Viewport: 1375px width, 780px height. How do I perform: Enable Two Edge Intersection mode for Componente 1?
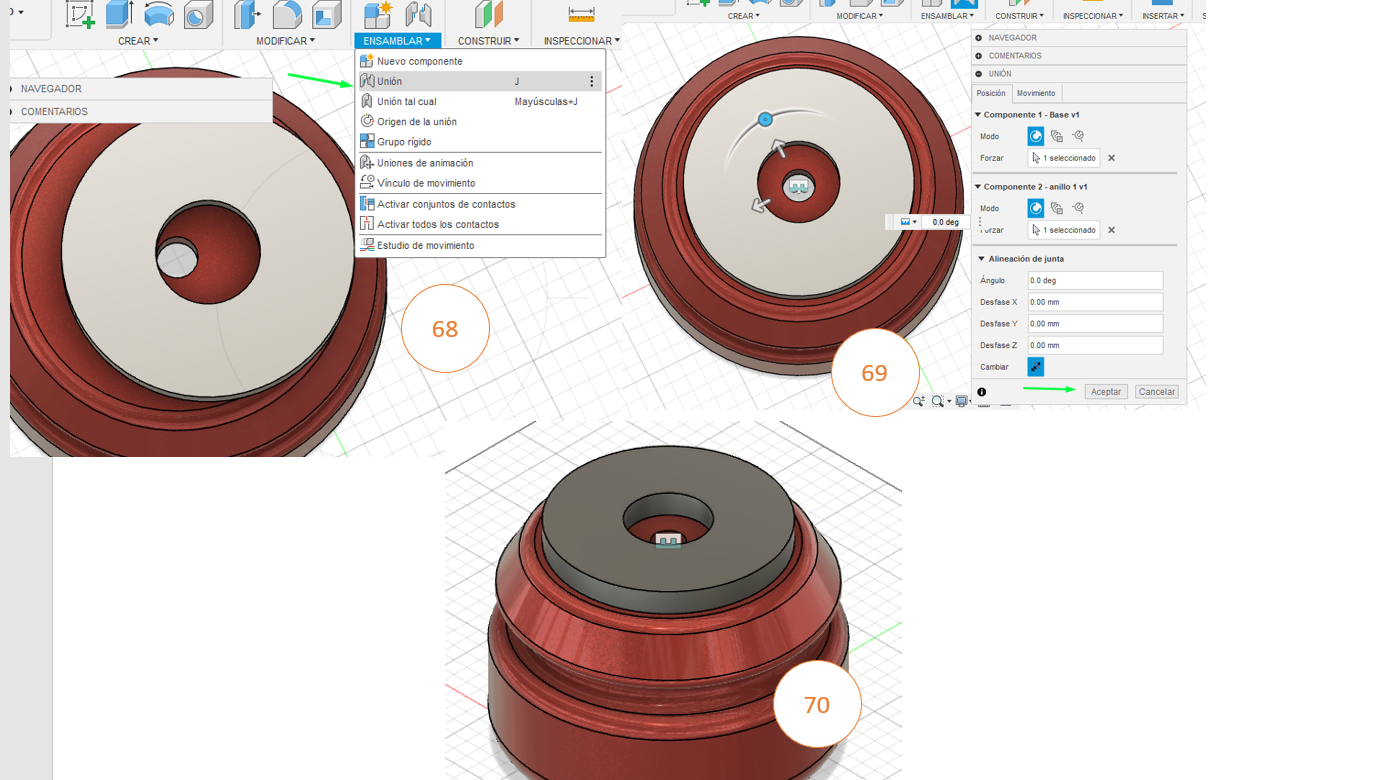(1078, 136)
